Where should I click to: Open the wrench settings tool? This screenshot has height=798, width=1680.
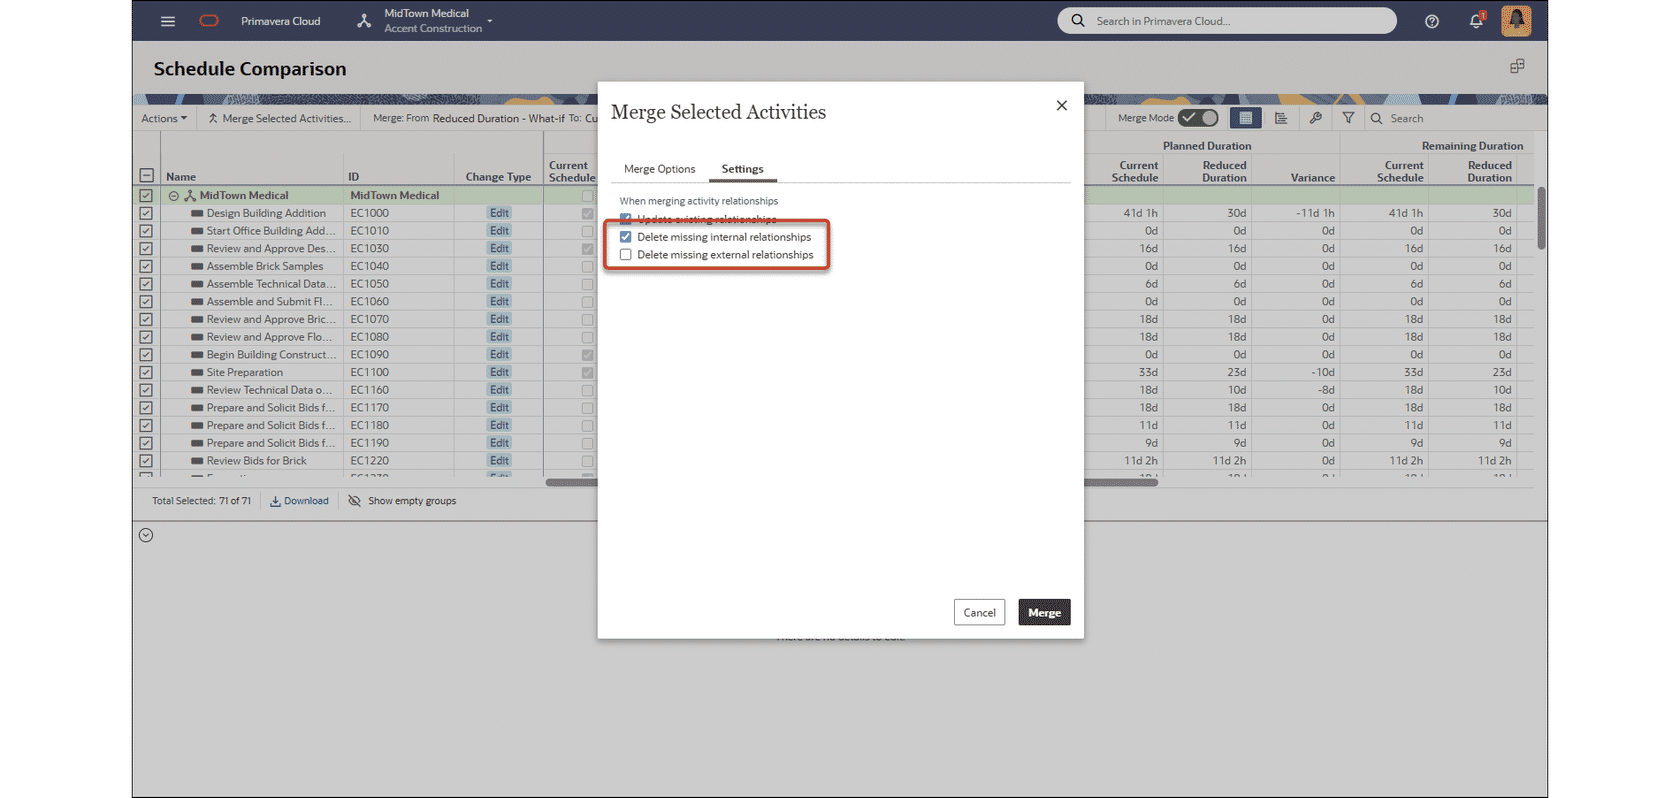coord(1316,118)
